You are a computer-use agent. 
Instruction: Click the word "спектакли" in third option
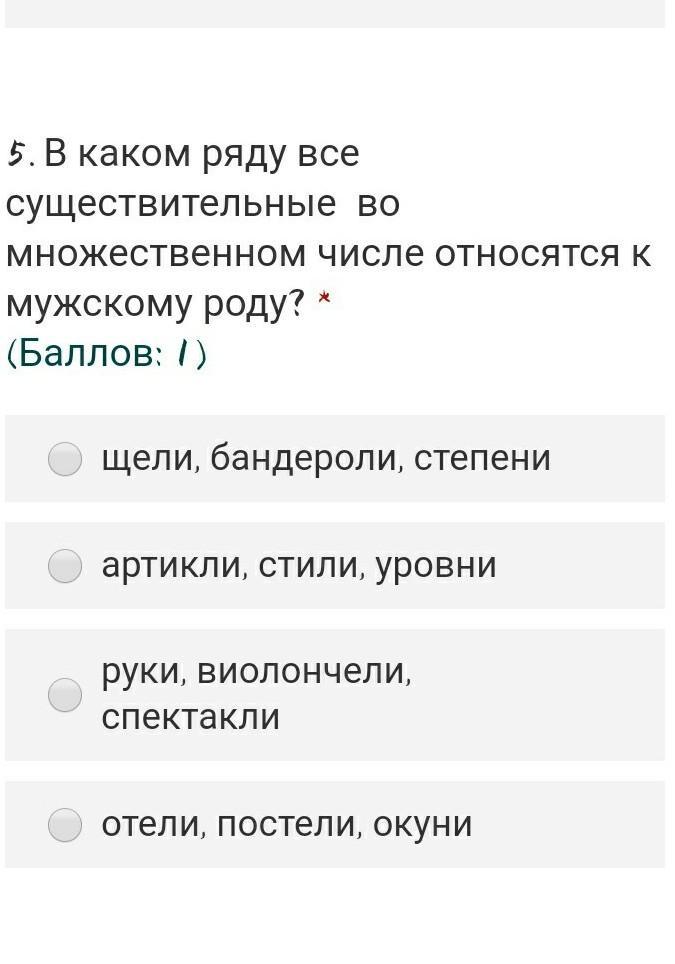[x=191, y=717]
